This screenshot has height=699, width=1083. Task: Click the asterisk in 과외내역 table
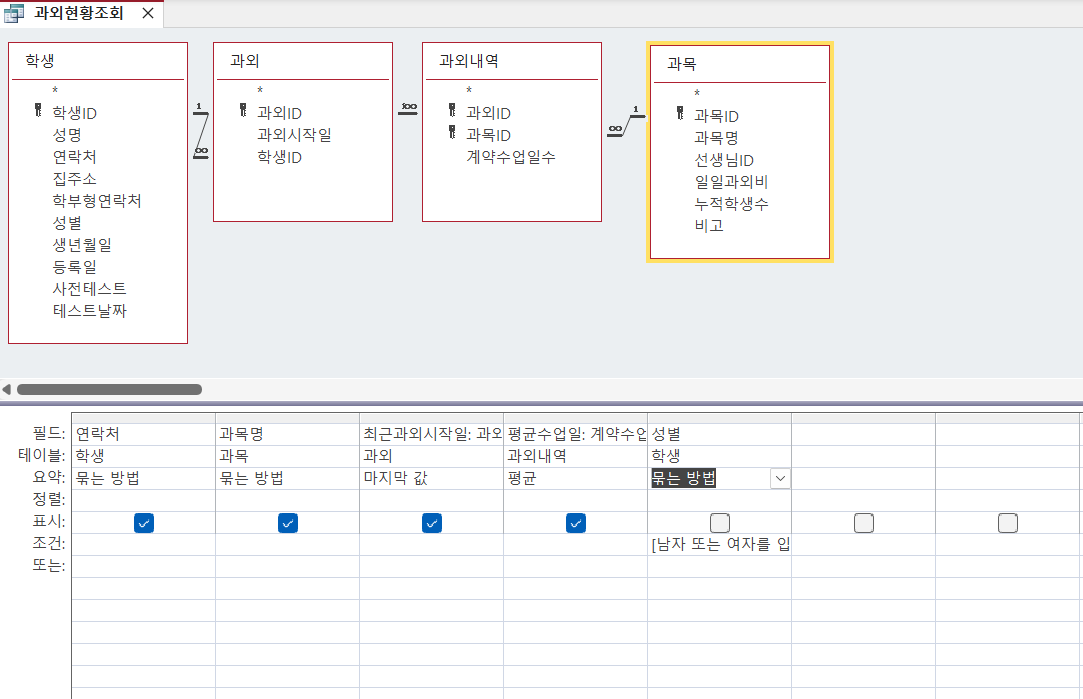(x=468, y=91)
